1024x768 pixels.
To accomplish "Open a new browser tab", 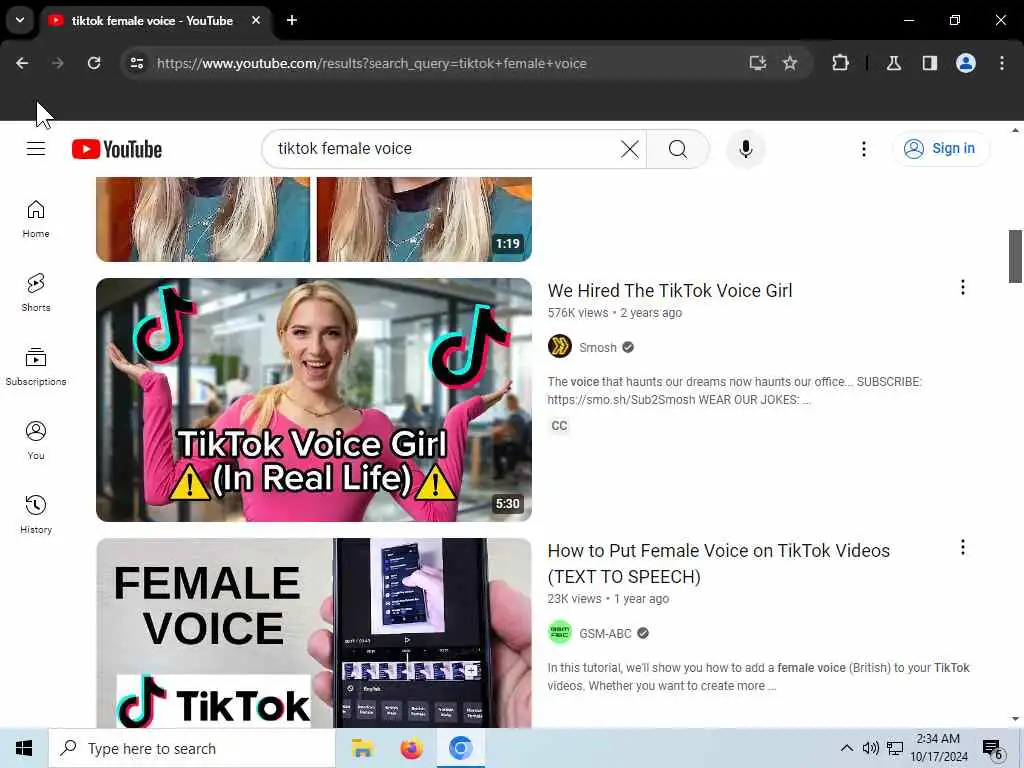I will 292,20.
